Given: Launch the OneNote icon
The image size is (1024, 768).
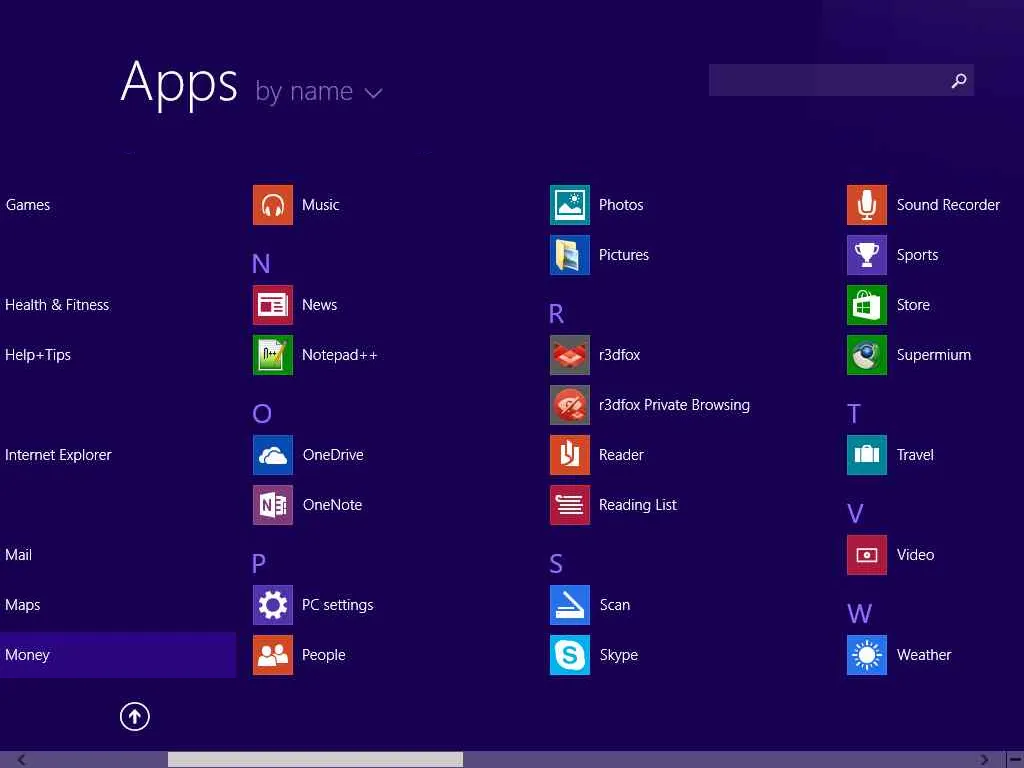Looking at the screenshot, I should click(272, 505).
